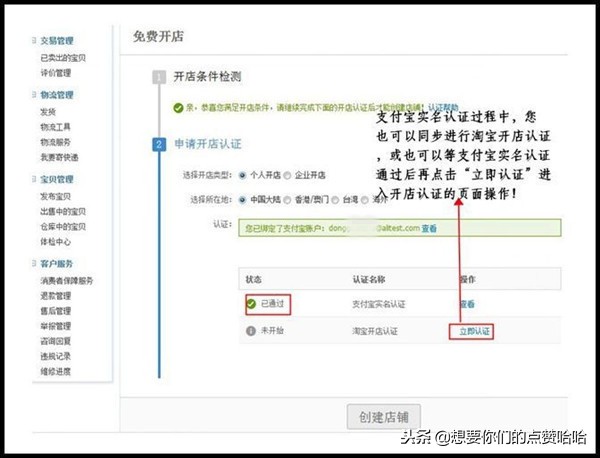Screen dimensions: 600x458
Task: Go to 发货 in sidebar
Action: 48,112
